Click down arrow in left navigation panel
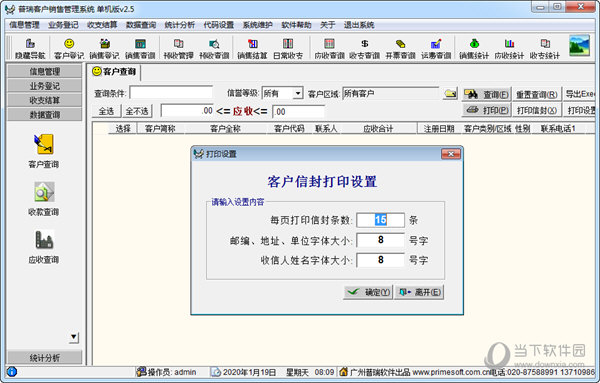The width and height of the screenshot is (600, 383). coord(74,337)
